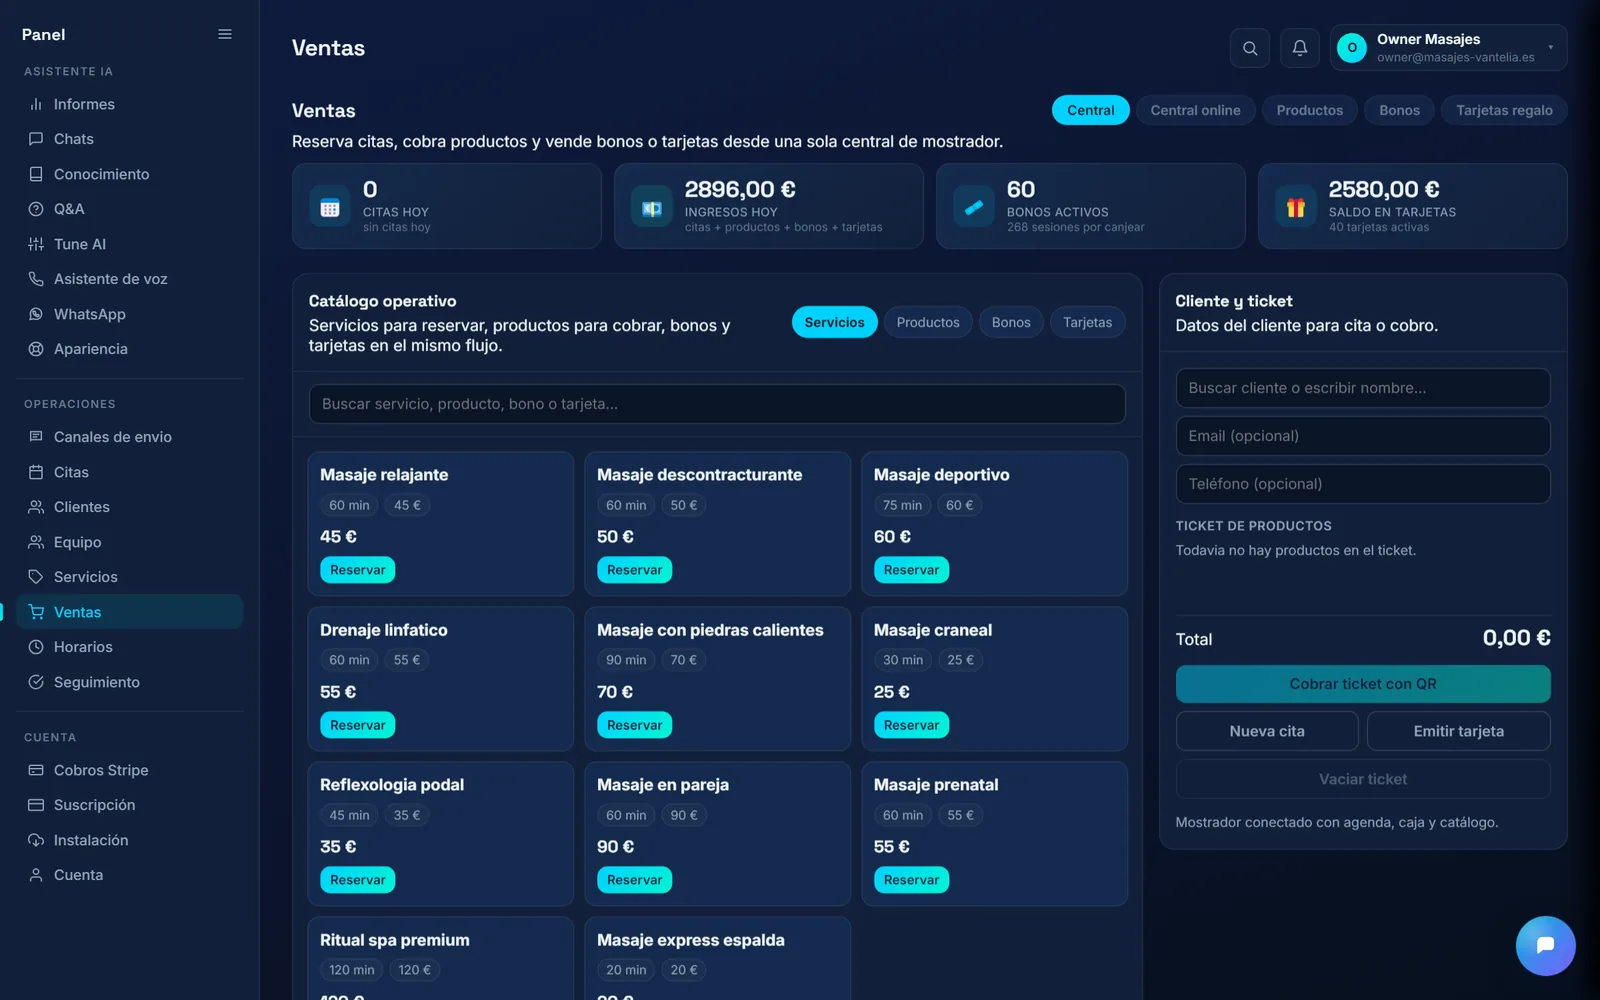The image size is (1600, 1000).
Task: Open Conocimiento via its book icon
Action: (x=36, y=174)
